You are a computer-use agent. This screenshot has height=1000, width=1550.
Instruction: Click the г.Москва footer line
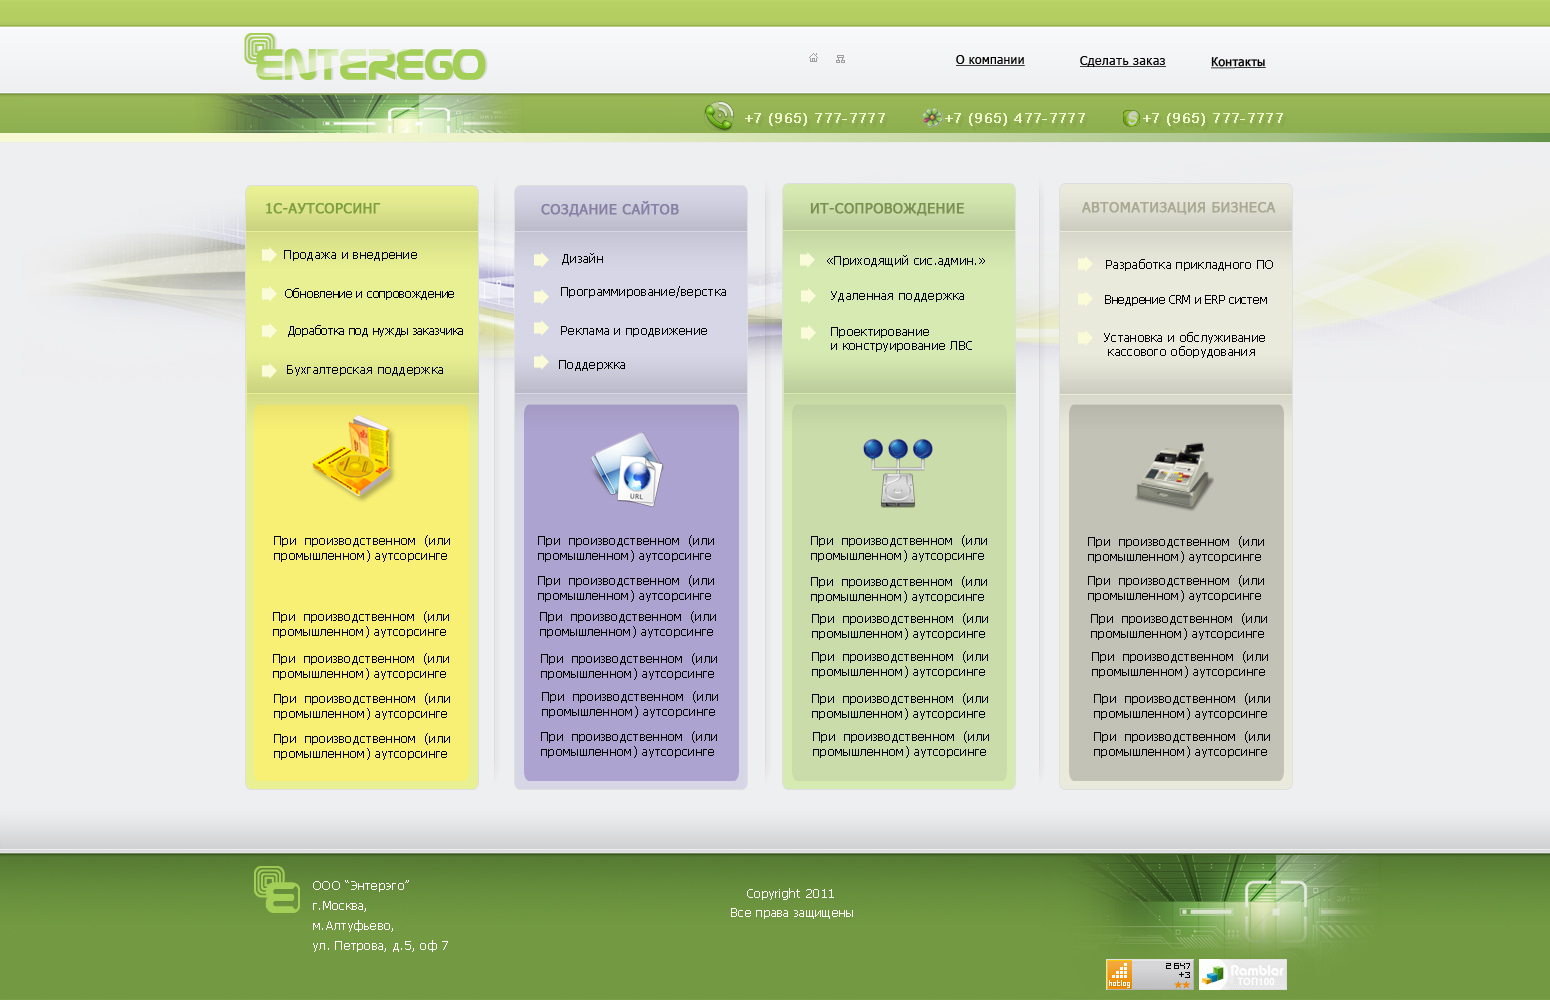point(339,906)
